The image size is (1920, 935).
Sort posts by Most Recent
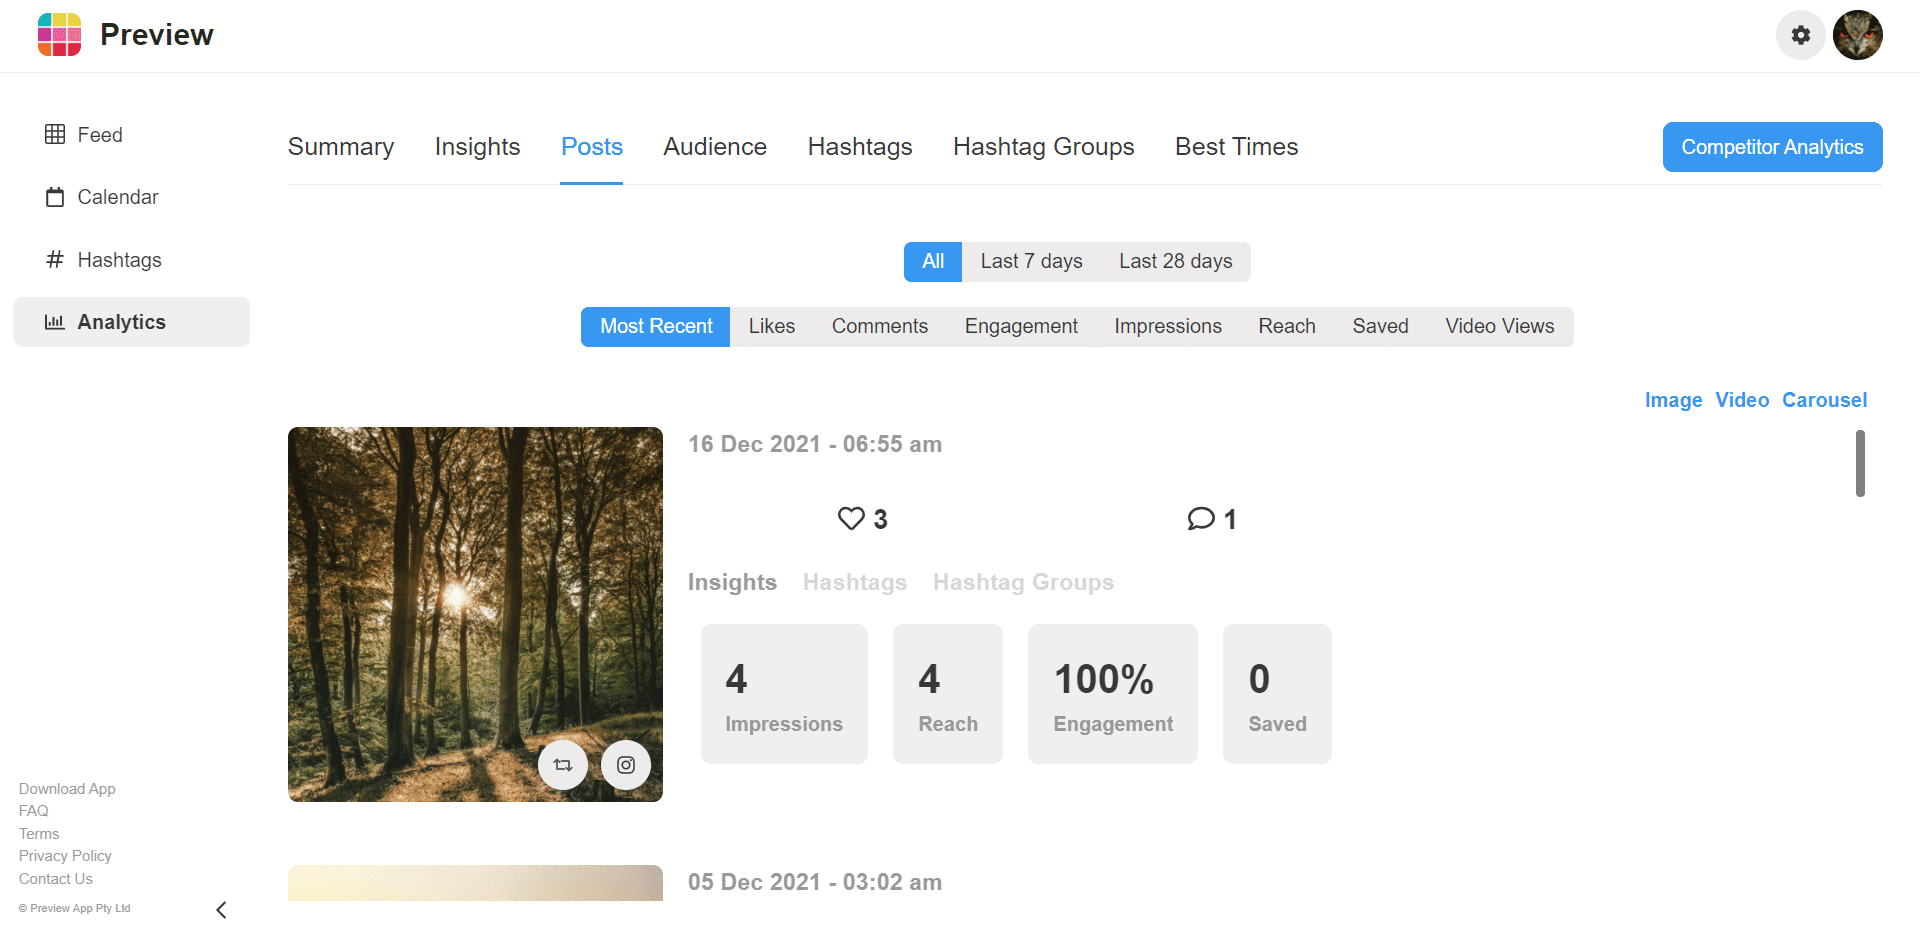tap(656, 327)
